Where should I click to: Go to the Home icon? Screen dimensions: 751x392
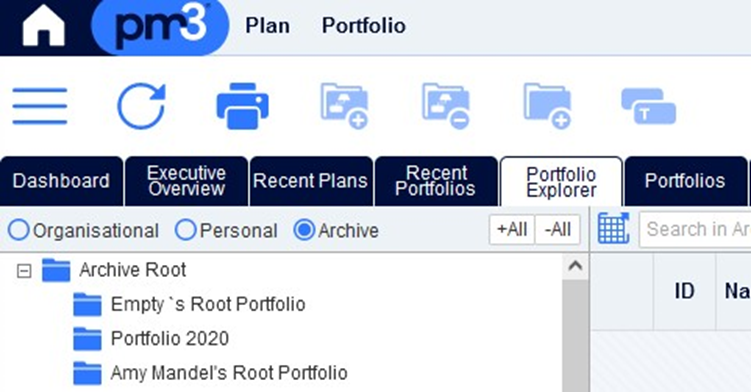point(43,26)
